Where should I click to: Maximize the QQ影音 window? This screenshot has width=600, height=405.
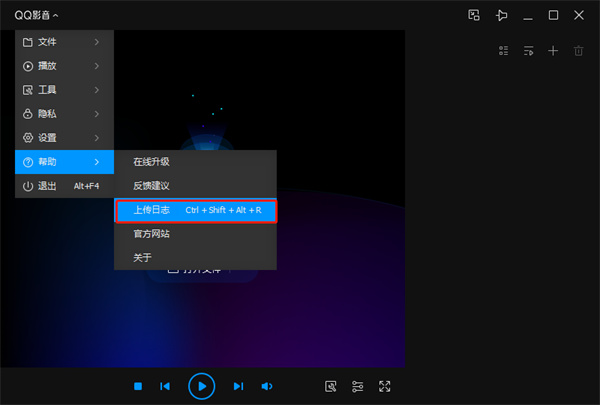(x=553, y=15)
